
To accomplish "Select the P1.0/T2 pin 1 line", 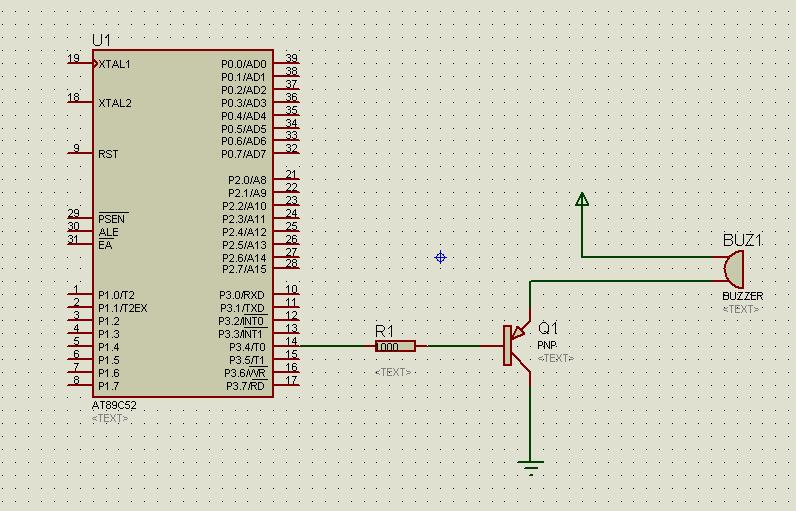I will 80,295.
